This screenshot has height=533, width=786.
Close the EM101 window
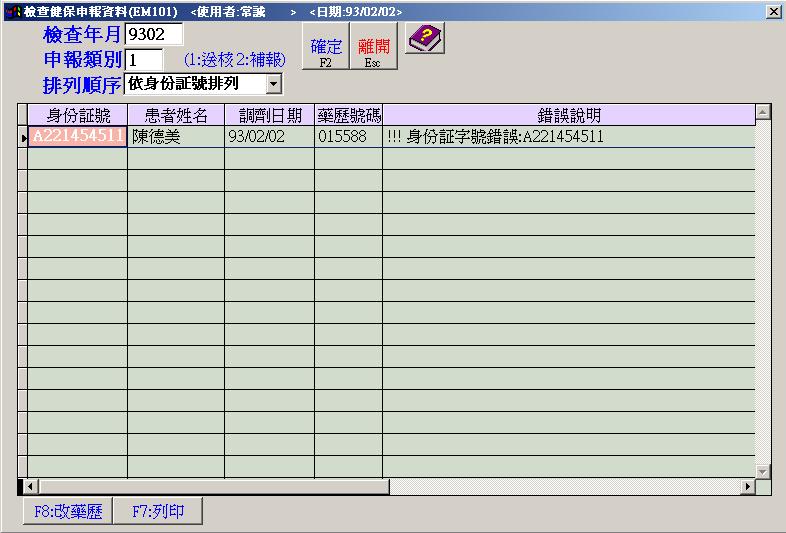[x=773, y=11]
